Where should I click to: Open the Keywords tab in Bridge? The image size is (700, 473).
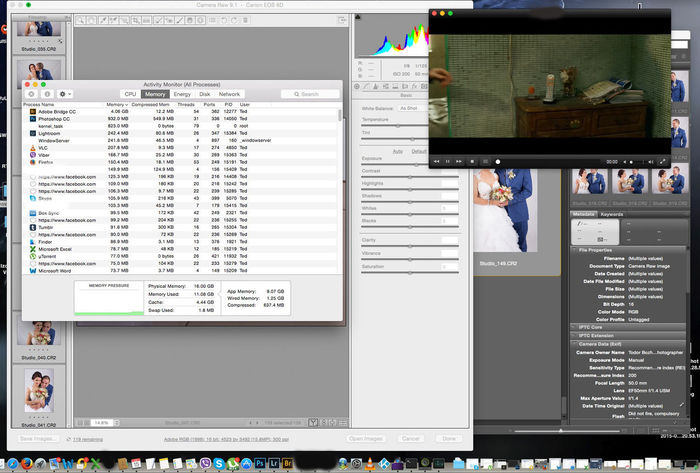tap(611, 214)
